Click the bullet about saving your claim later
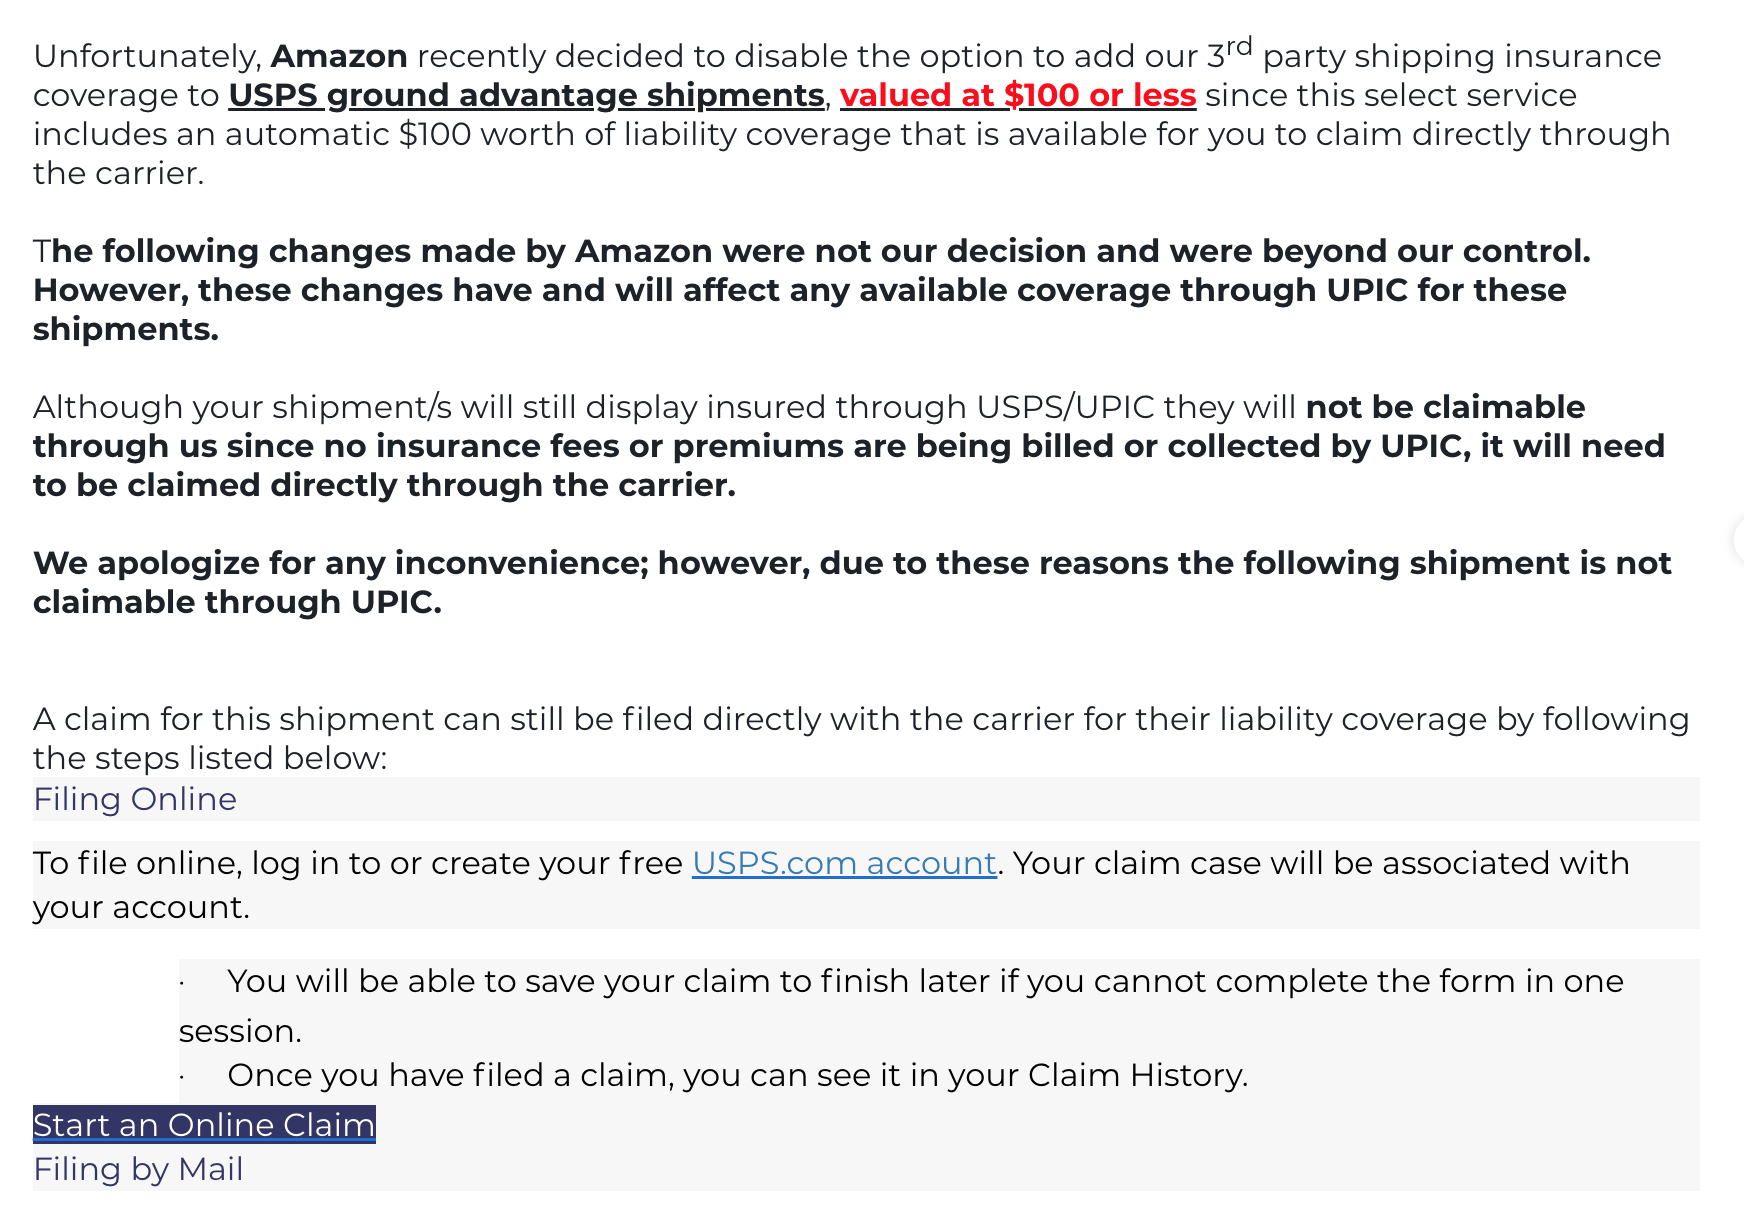This screenshot has height=1210, width=1744. click(901, 1005)
